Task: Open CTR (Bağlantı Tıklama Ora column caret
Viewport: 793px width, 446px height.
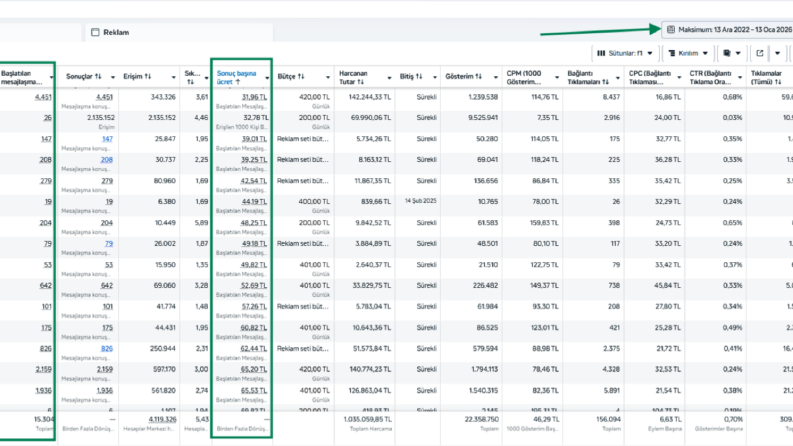Action: point(740,77)
